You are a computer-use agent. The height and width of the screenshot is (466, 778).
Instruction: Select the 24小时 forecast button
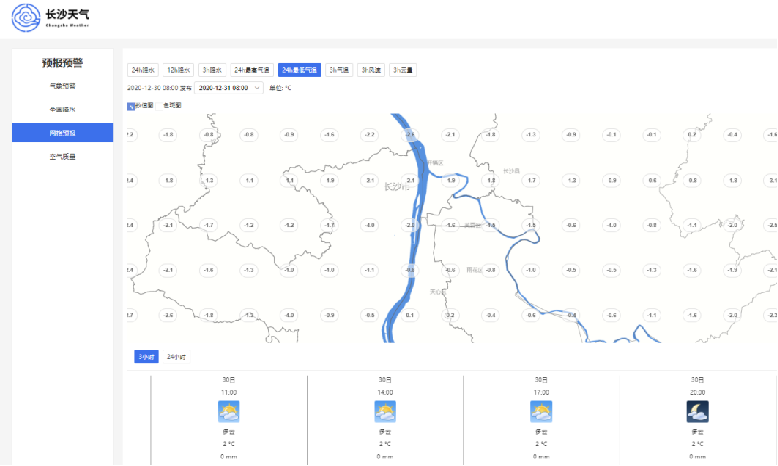(x=176, y=357)
